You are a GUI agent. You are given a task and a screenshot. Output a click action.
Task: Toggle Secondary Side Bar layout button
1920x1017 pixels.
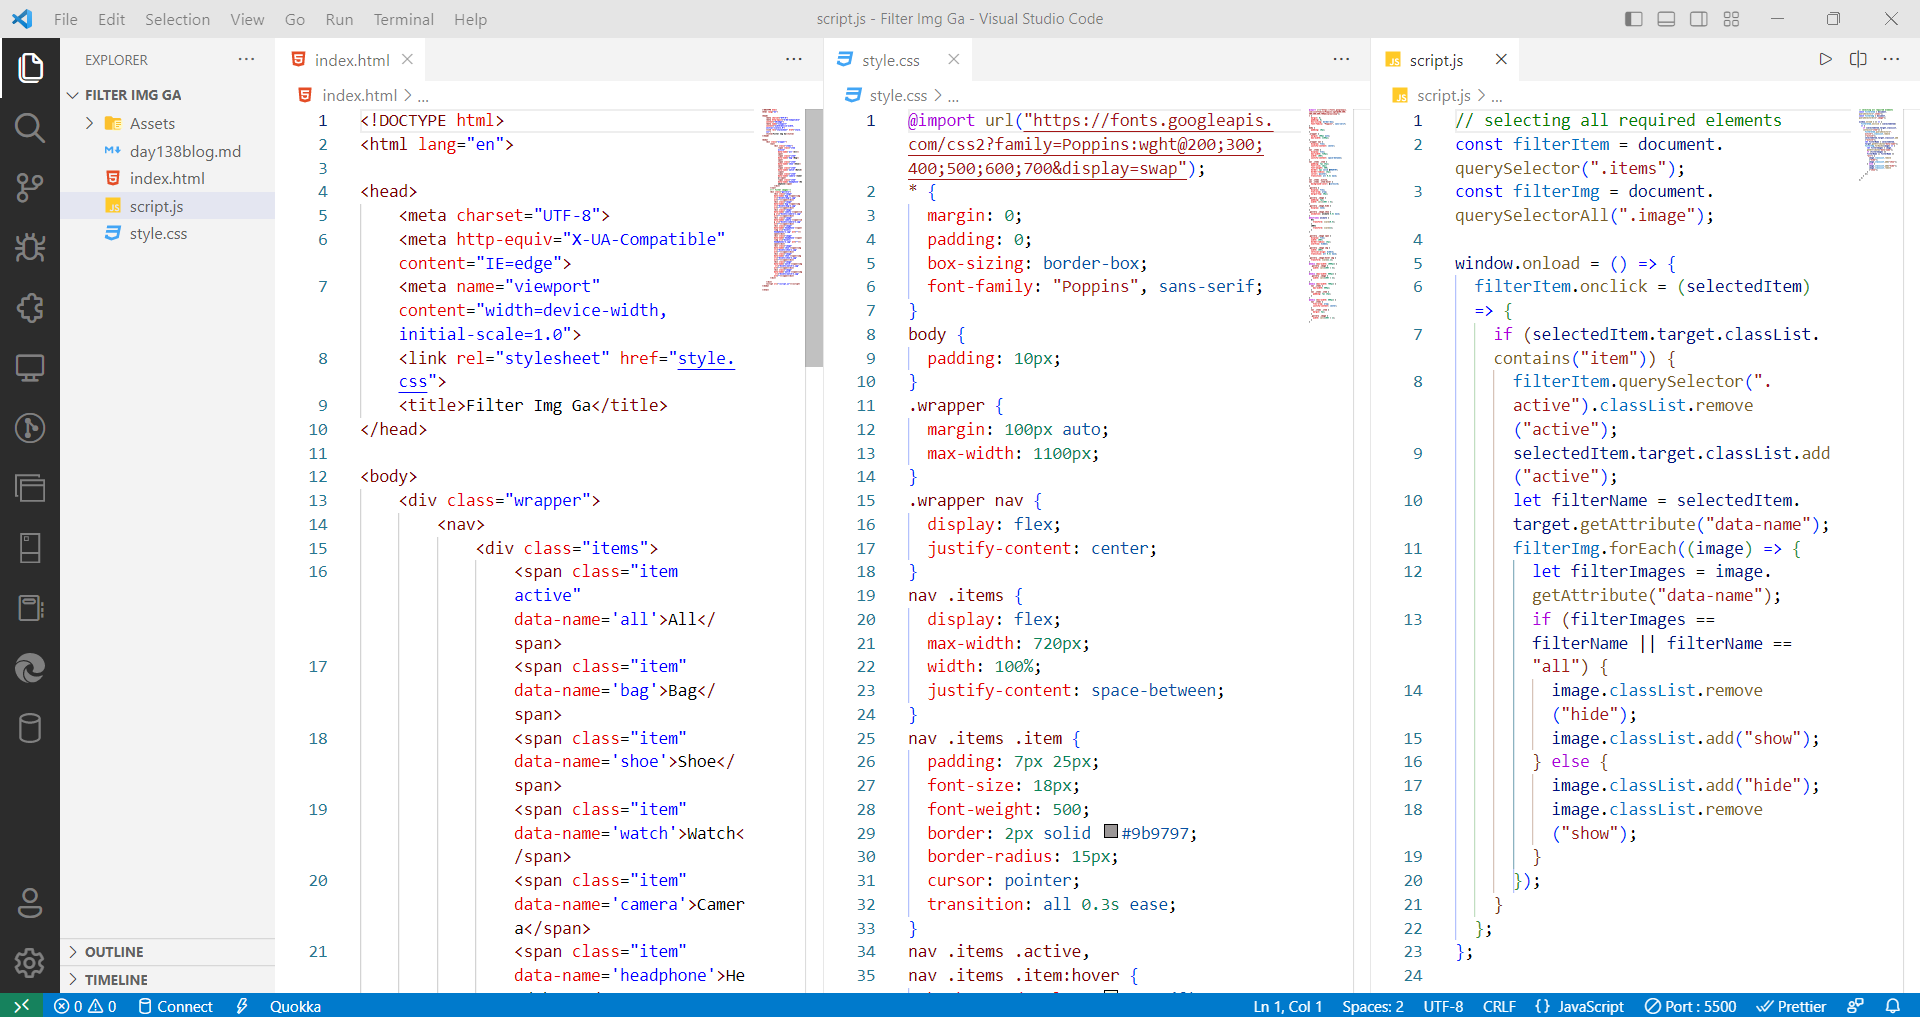pos(1699,19)
